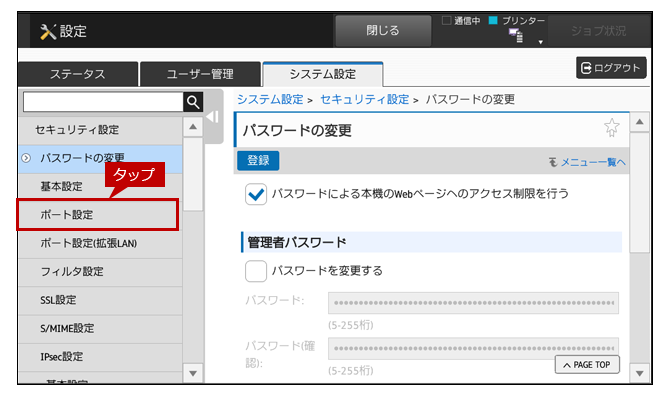This screenshot has width=670, height=396.
Task: Select the システム設定 tab
Action: click(x=323, y=74)
